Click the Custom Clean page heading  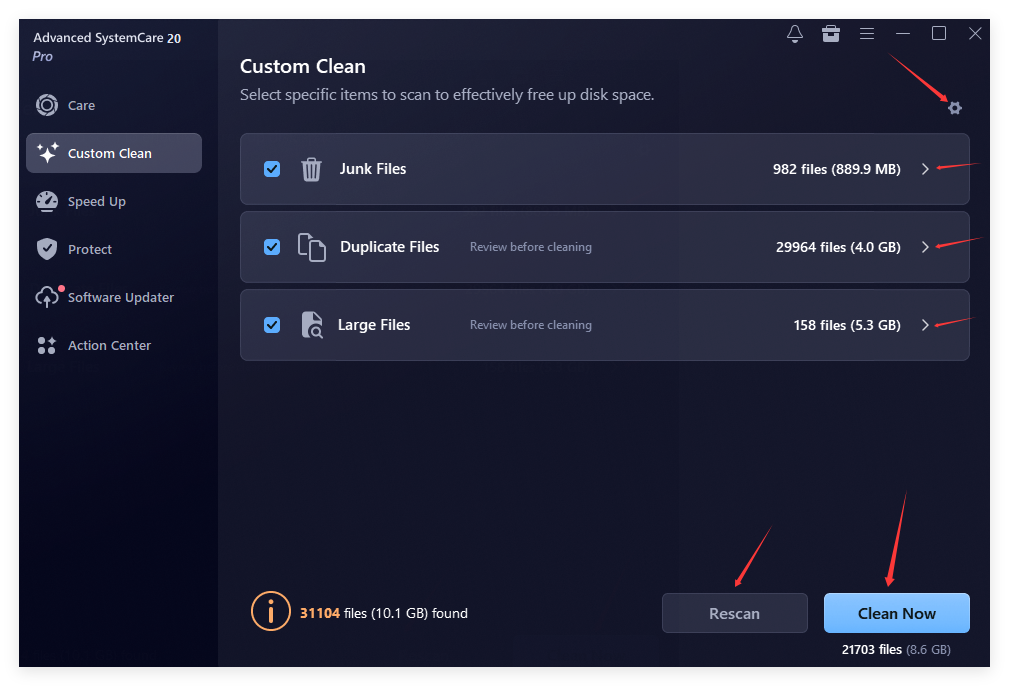coord(302,66)
